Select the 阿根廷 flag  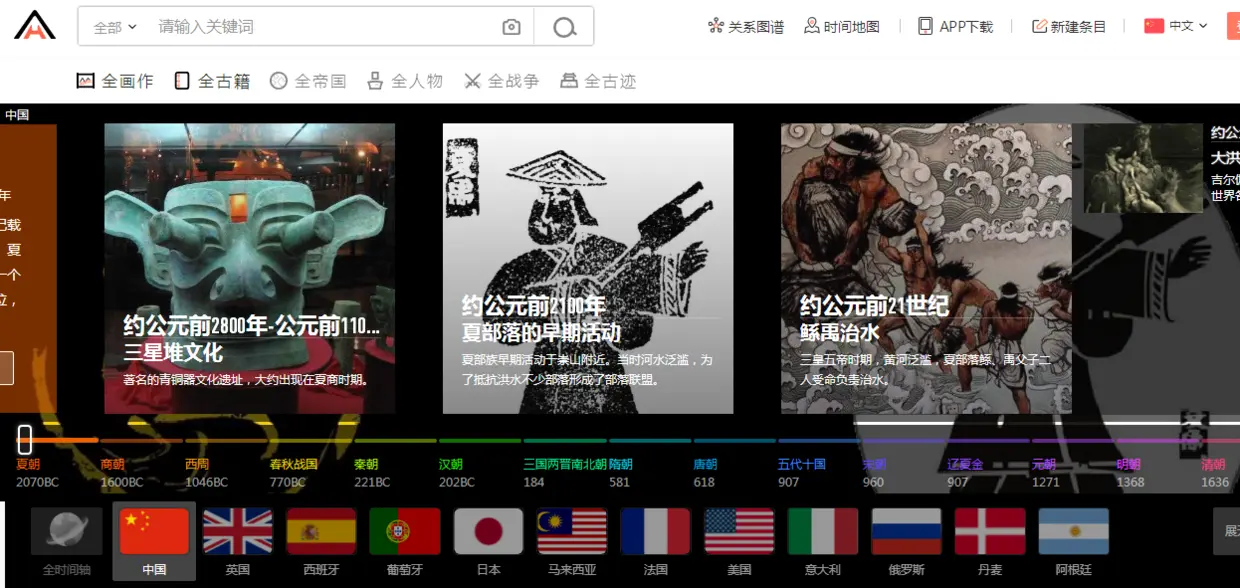click(1073, 532)
